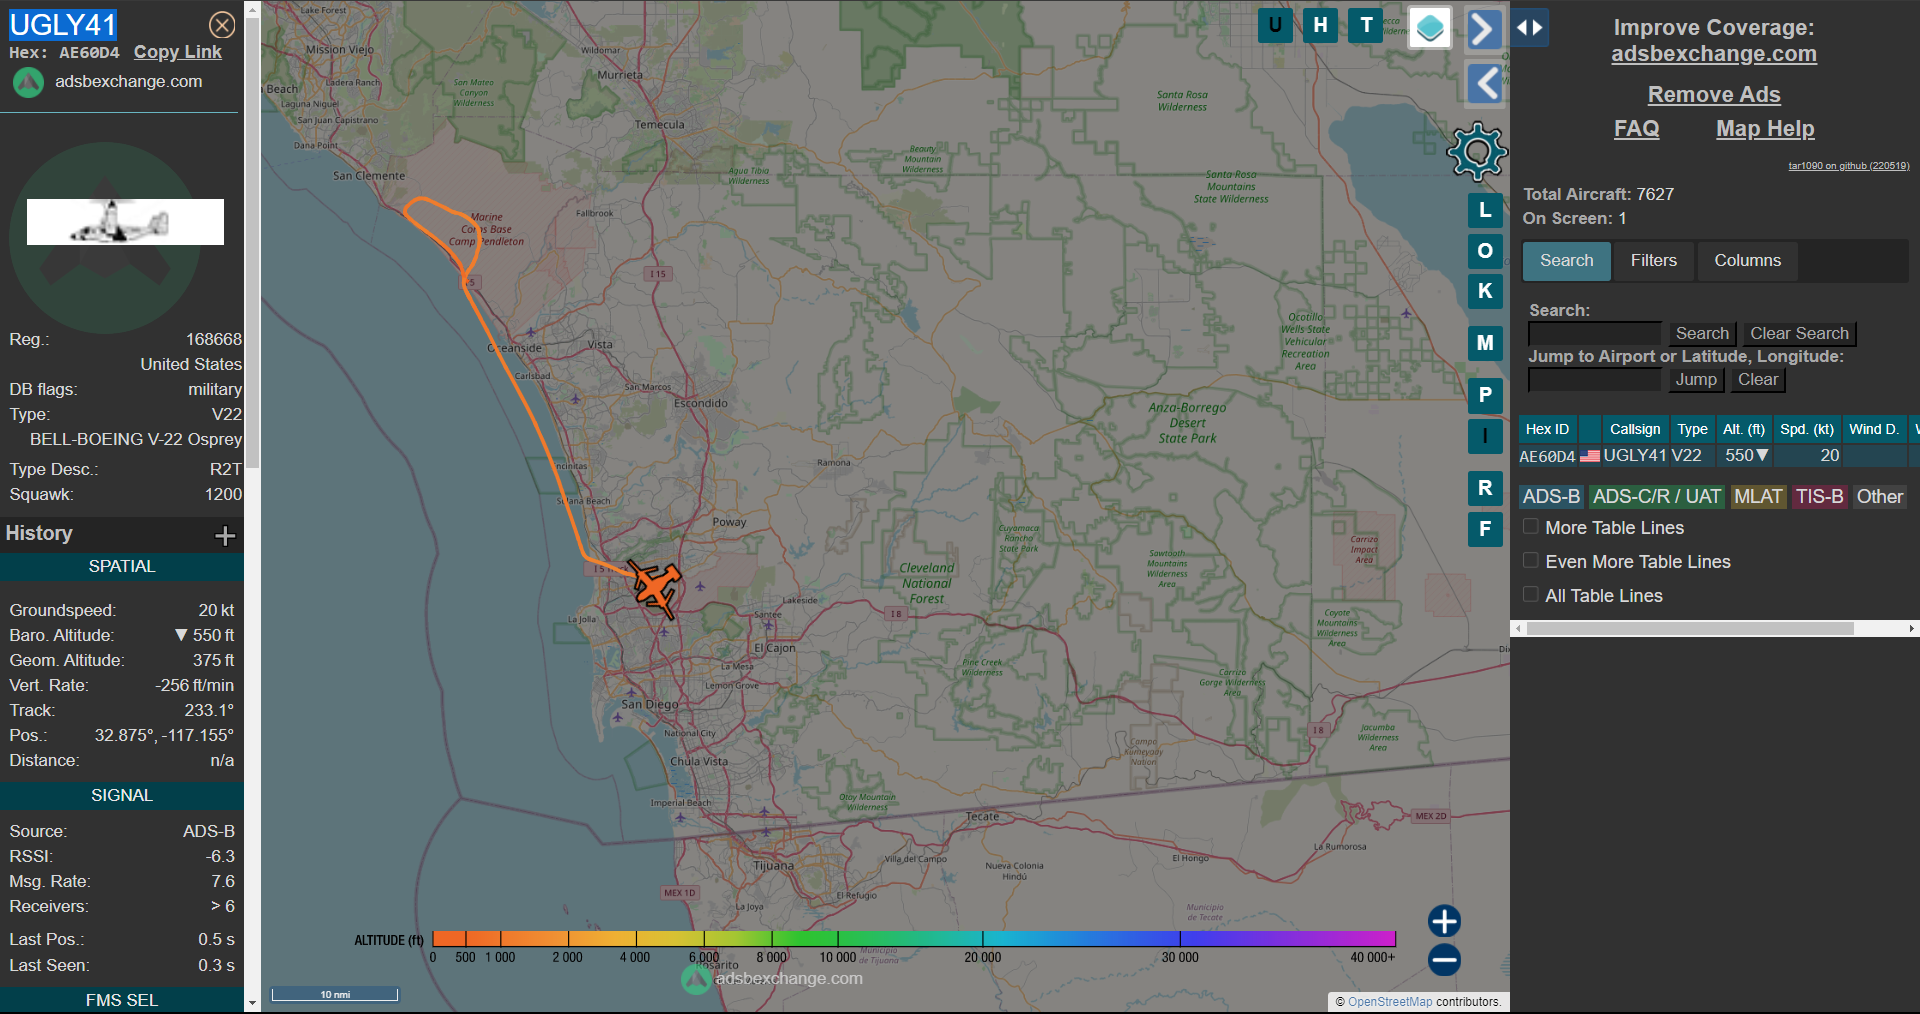The width and height of the screenshot is (1920, 1014).
Task: Click the Jump to airport input field
Action: [x=1595, y=380]
